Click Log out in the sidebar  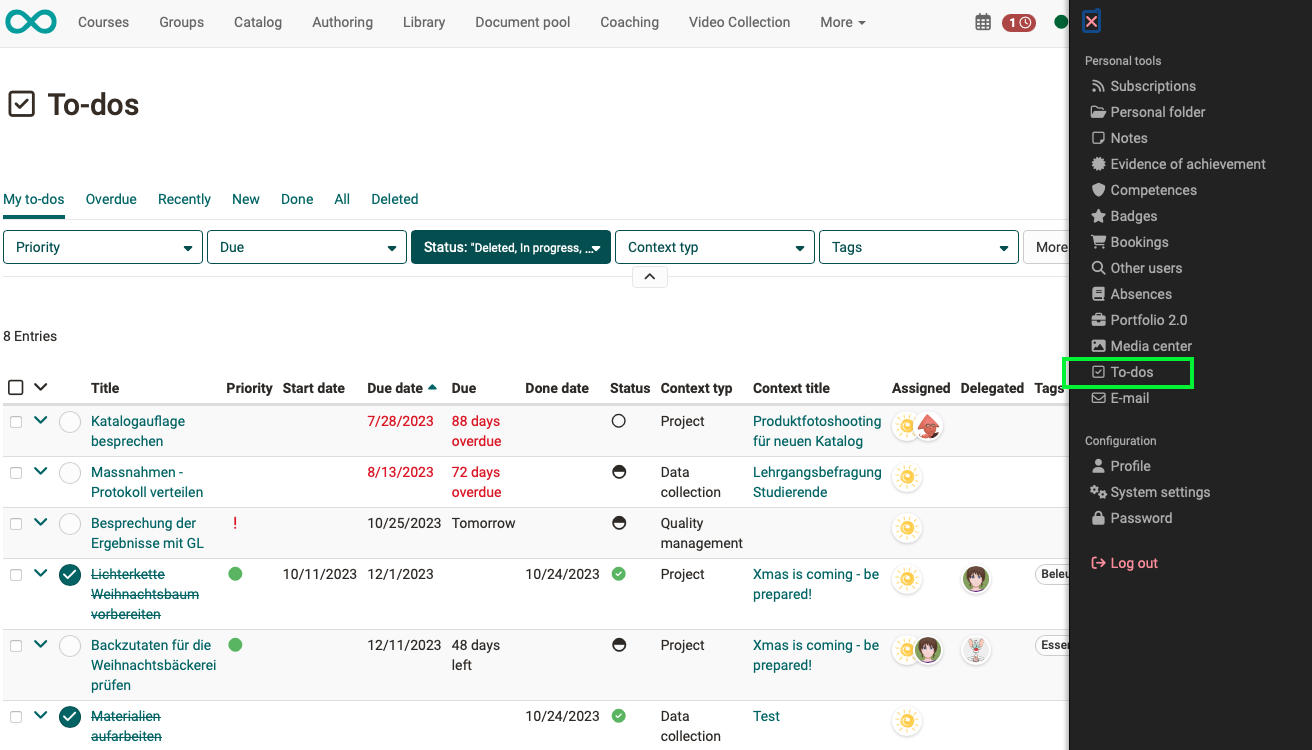point(1133,563)
